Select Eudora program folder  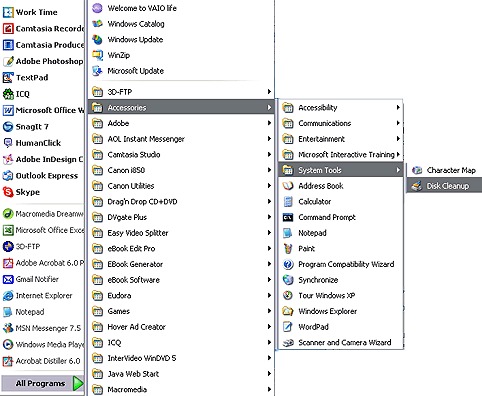point(181,295)
